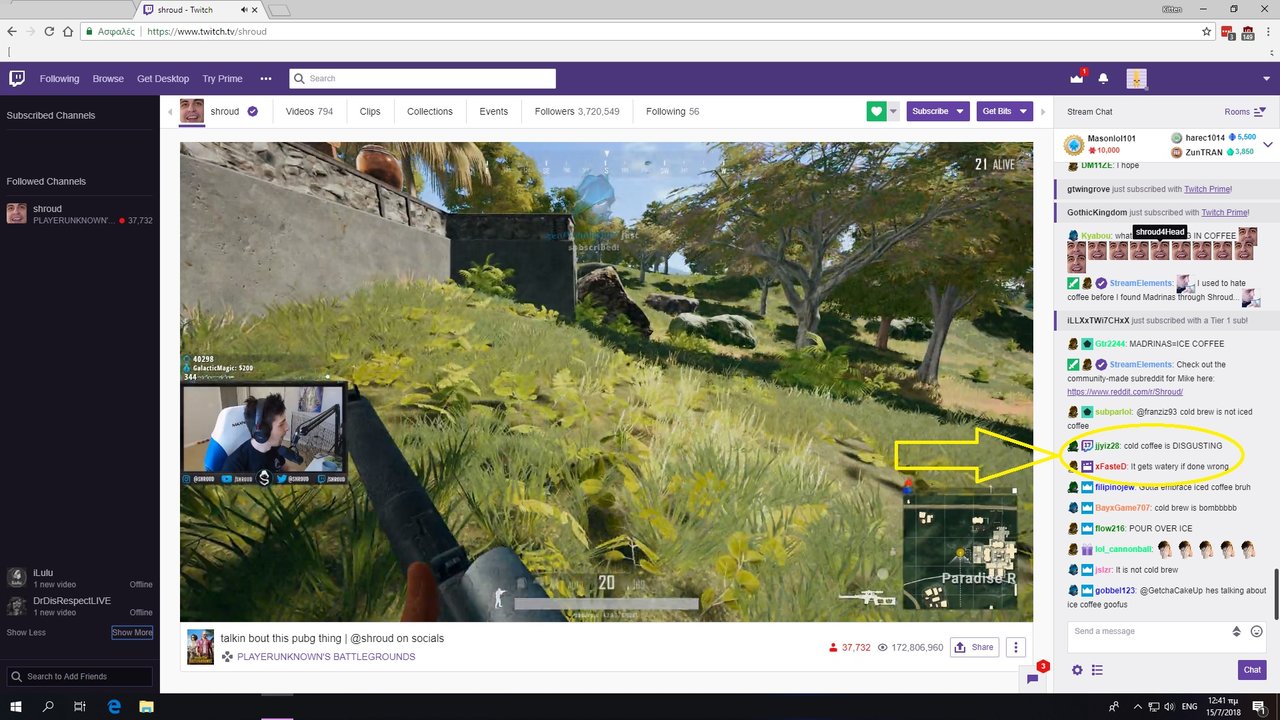Switch to the Videos tab

309,111
